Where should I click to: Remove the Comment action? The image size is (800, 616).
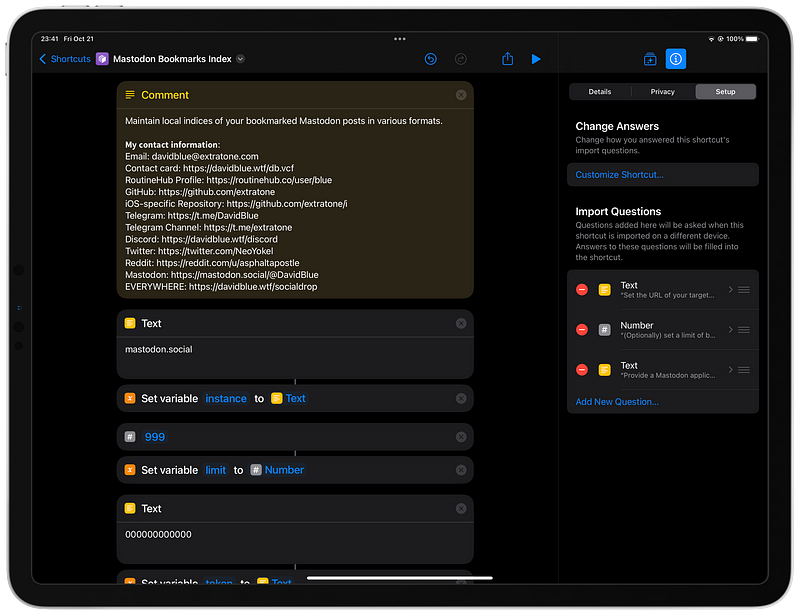pos(461,95)
